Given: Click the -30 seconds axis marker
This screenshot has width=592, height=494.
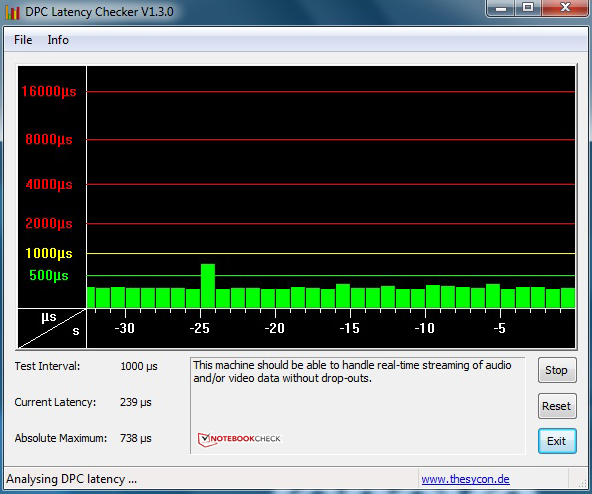Looking at the screenshot, I should click(x=125, y=328).
